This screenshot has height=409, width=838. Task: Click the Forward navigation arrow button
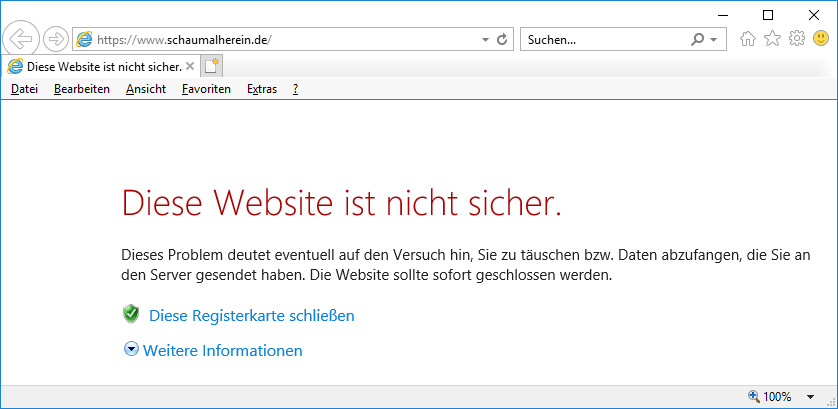point(56,39)
